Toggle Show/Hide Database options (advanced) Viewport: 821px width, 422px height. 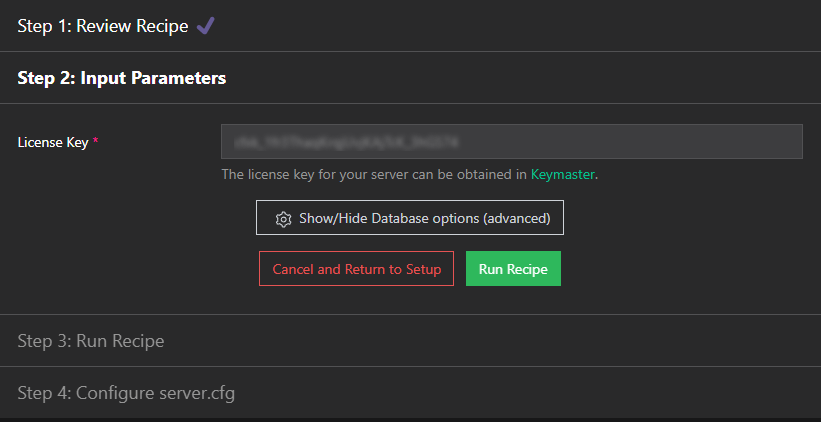pos(410,218)
